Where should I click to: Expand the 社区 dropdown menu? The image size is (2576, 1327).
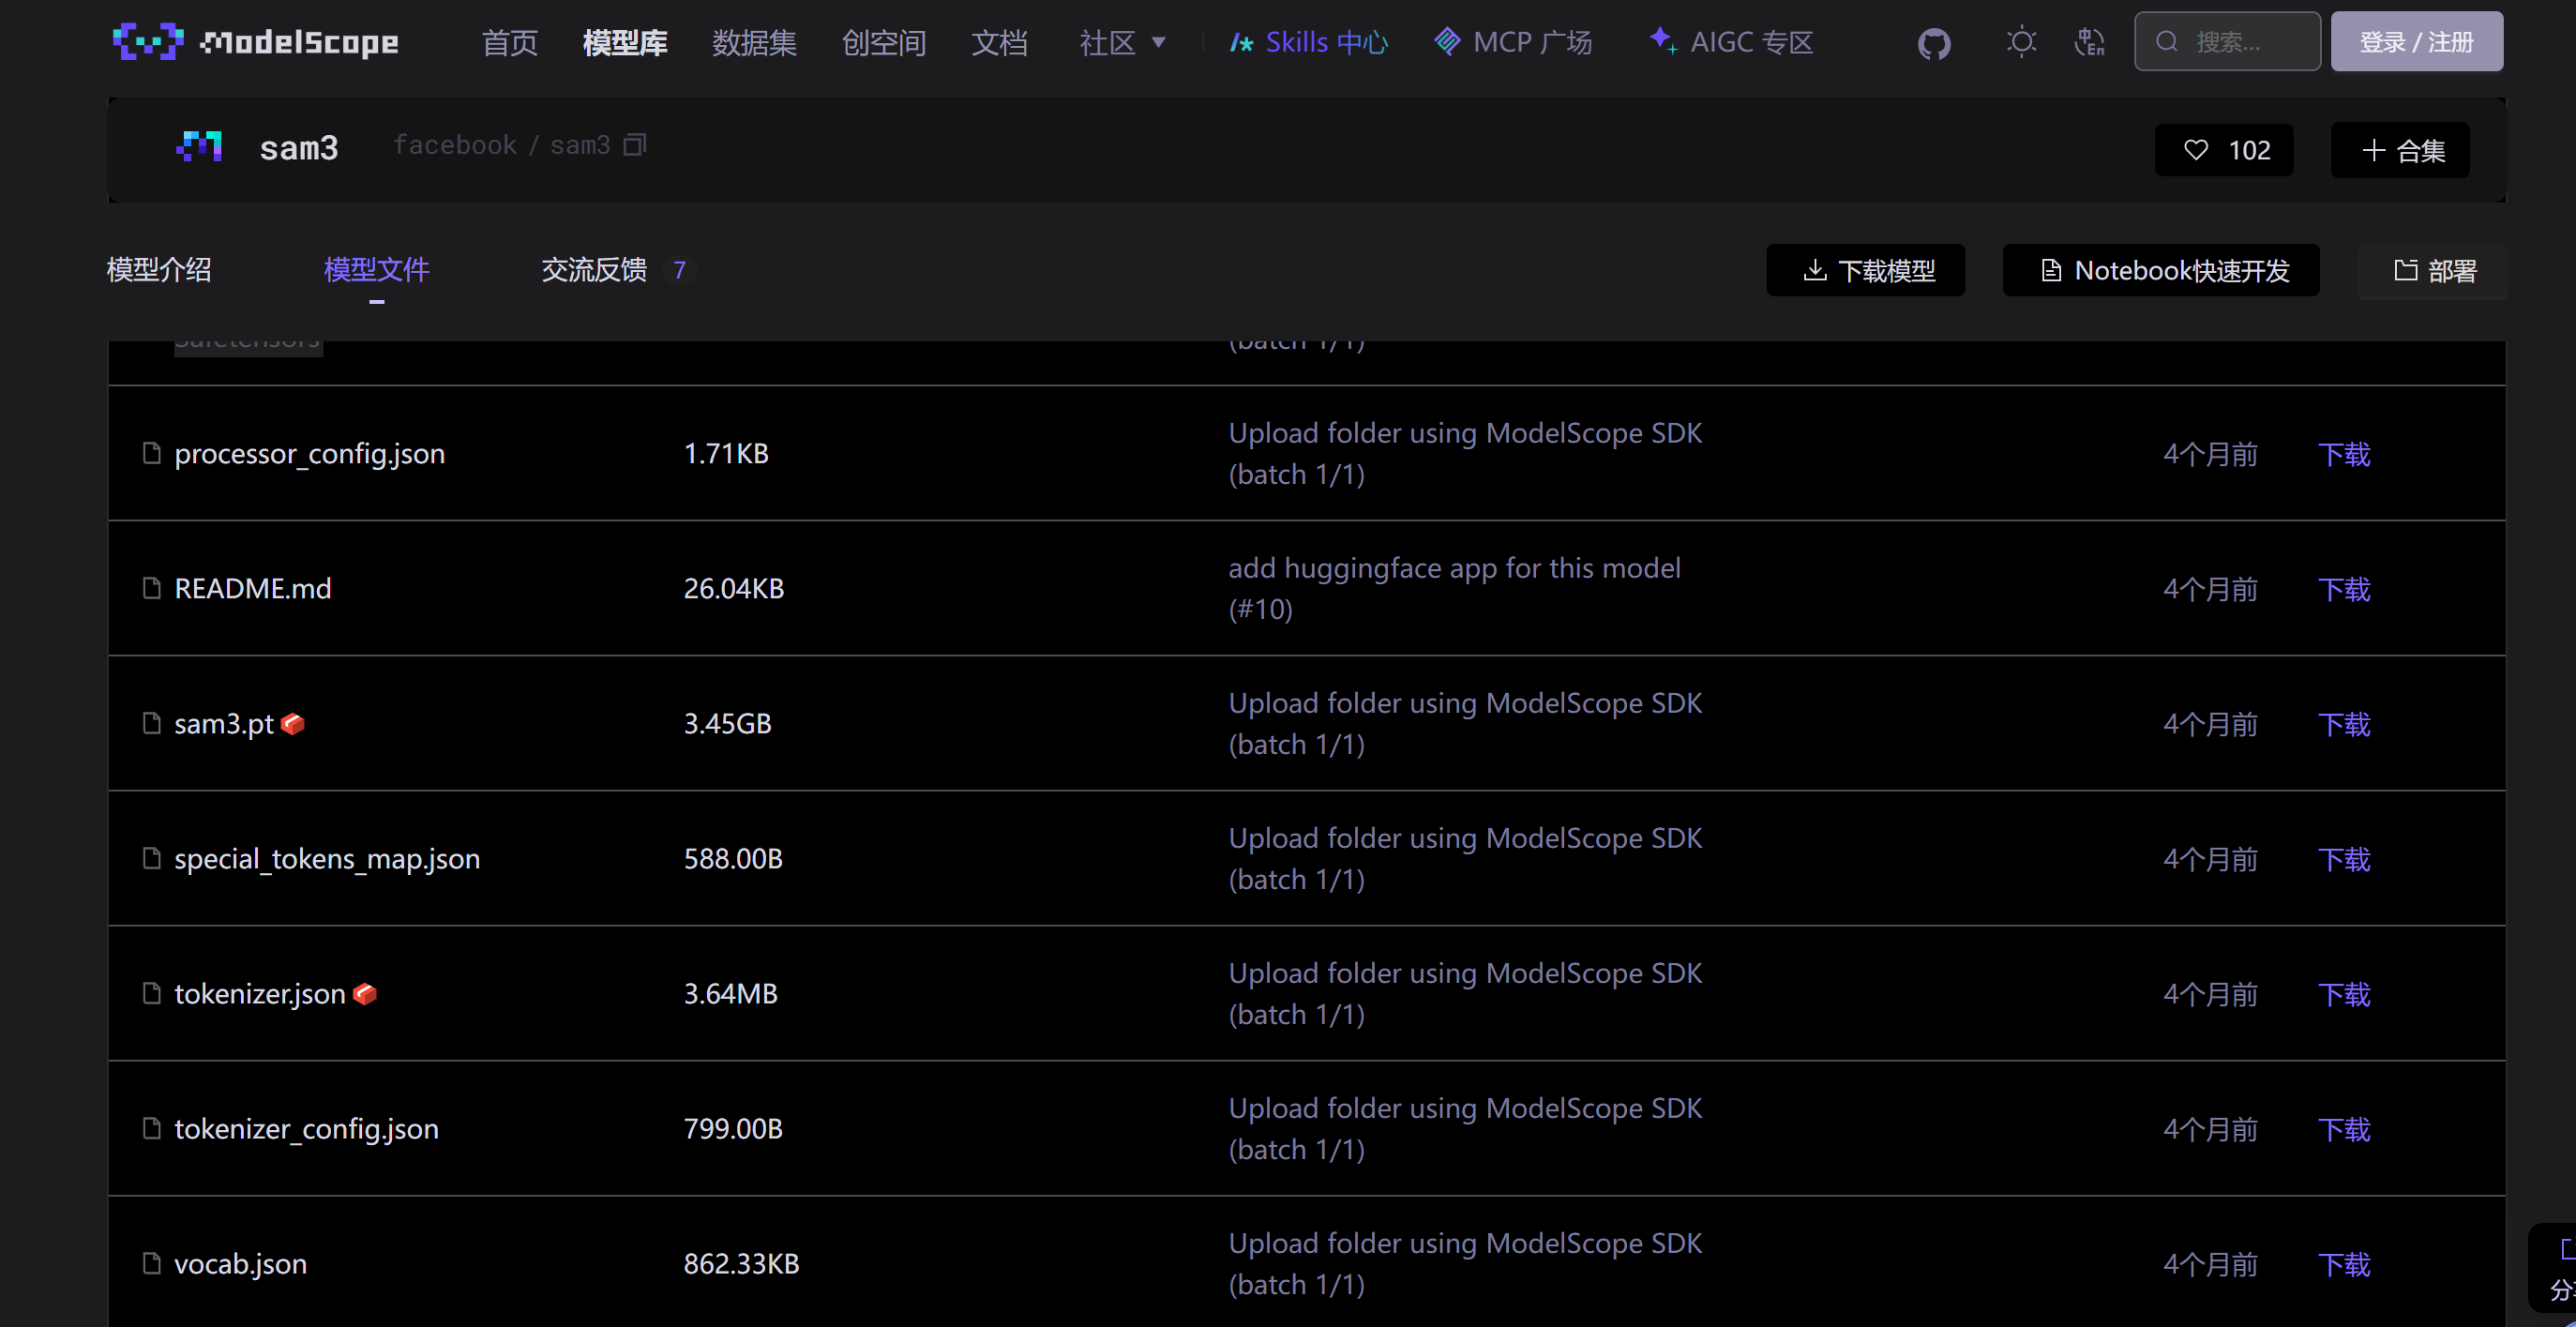[x=1122, y=43]
